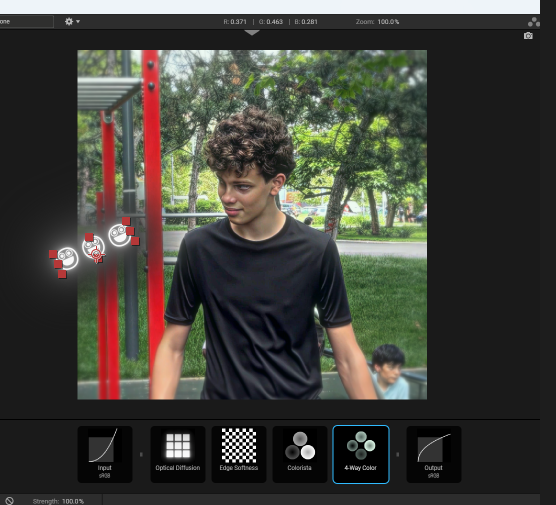The image size is (556, 505).
Task: Click the look name field
Action: point(26,22)
